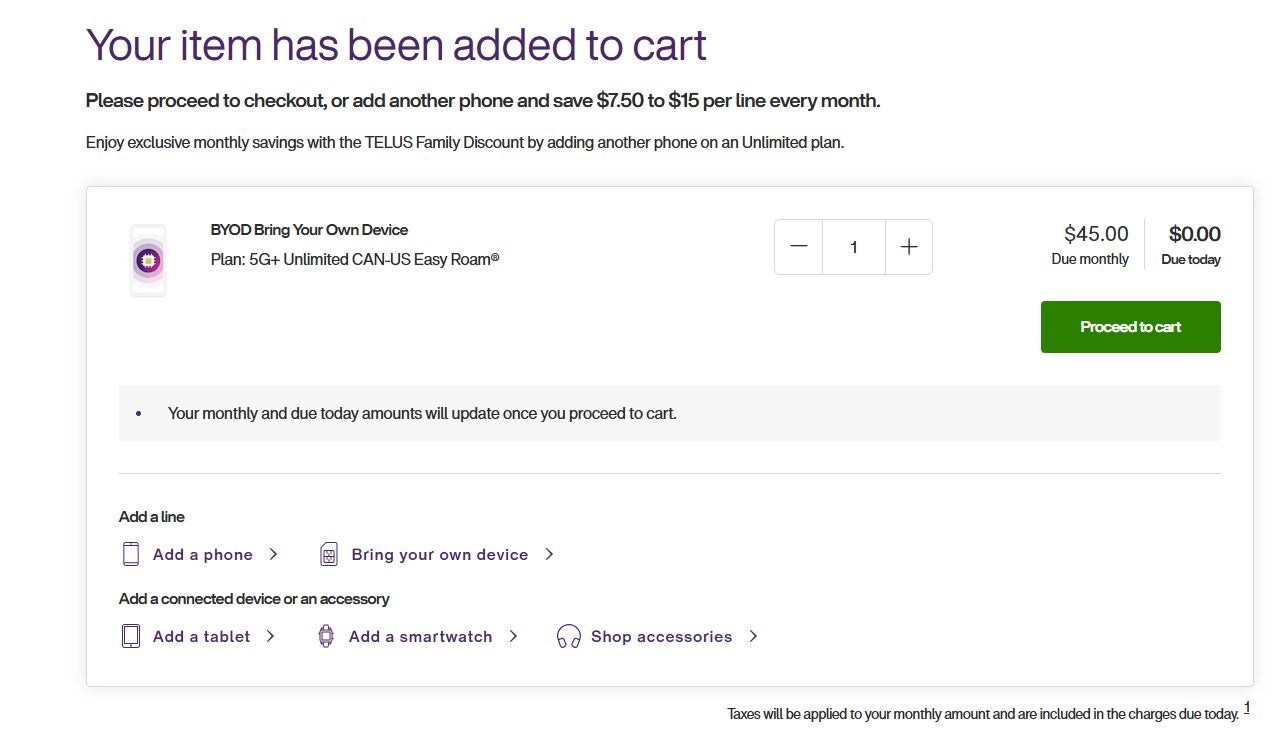This screenshot has height=741, width=1285.
Task: Click the phone icon beside Add a phone
Action: tap(131, 554)
